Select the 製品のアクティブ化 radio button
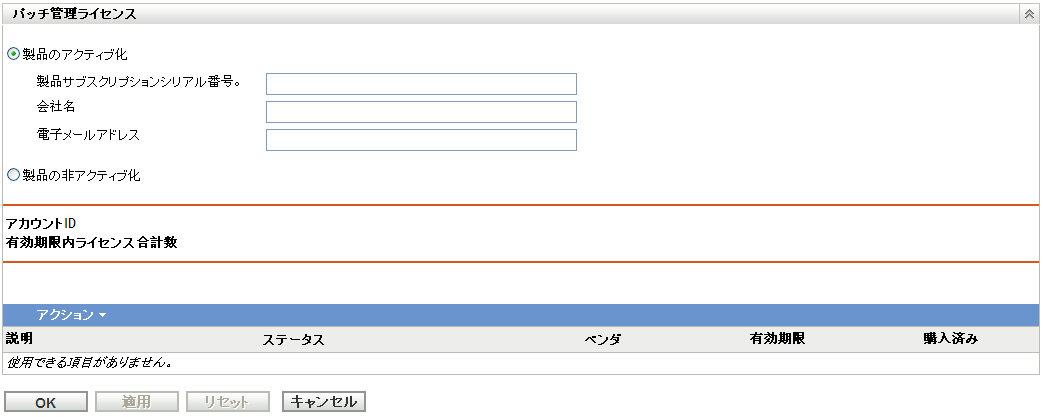The image size is (1043, 417). (x=13, y=54)
